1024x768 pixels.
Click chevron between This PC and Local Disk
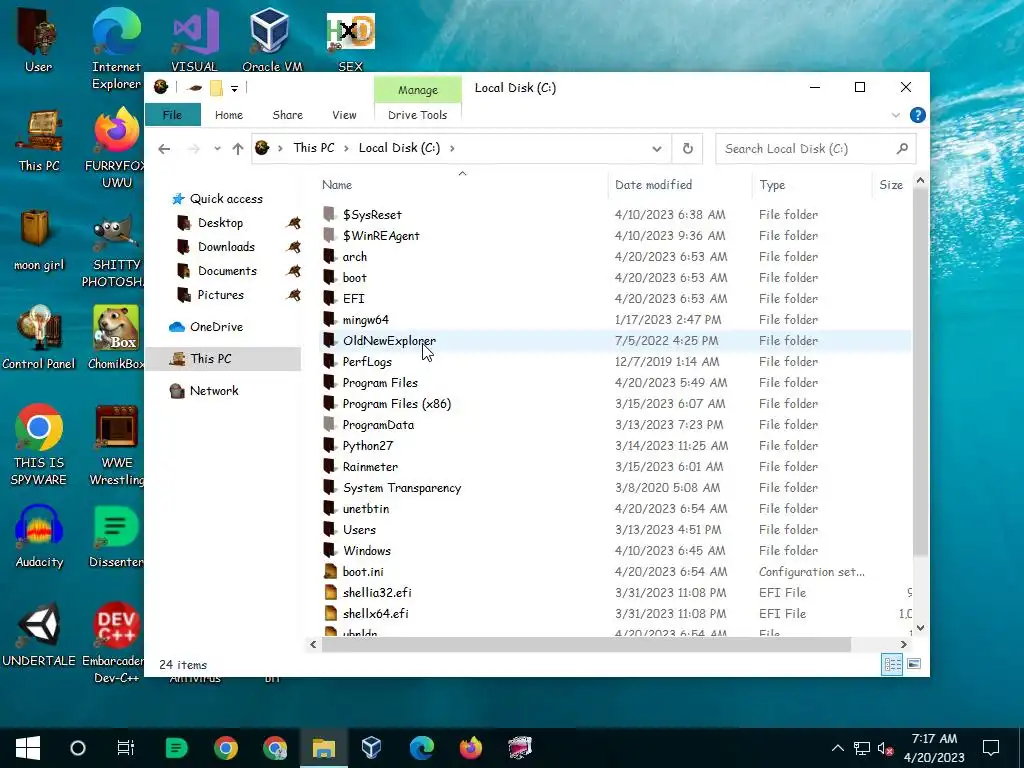(346, 148)
